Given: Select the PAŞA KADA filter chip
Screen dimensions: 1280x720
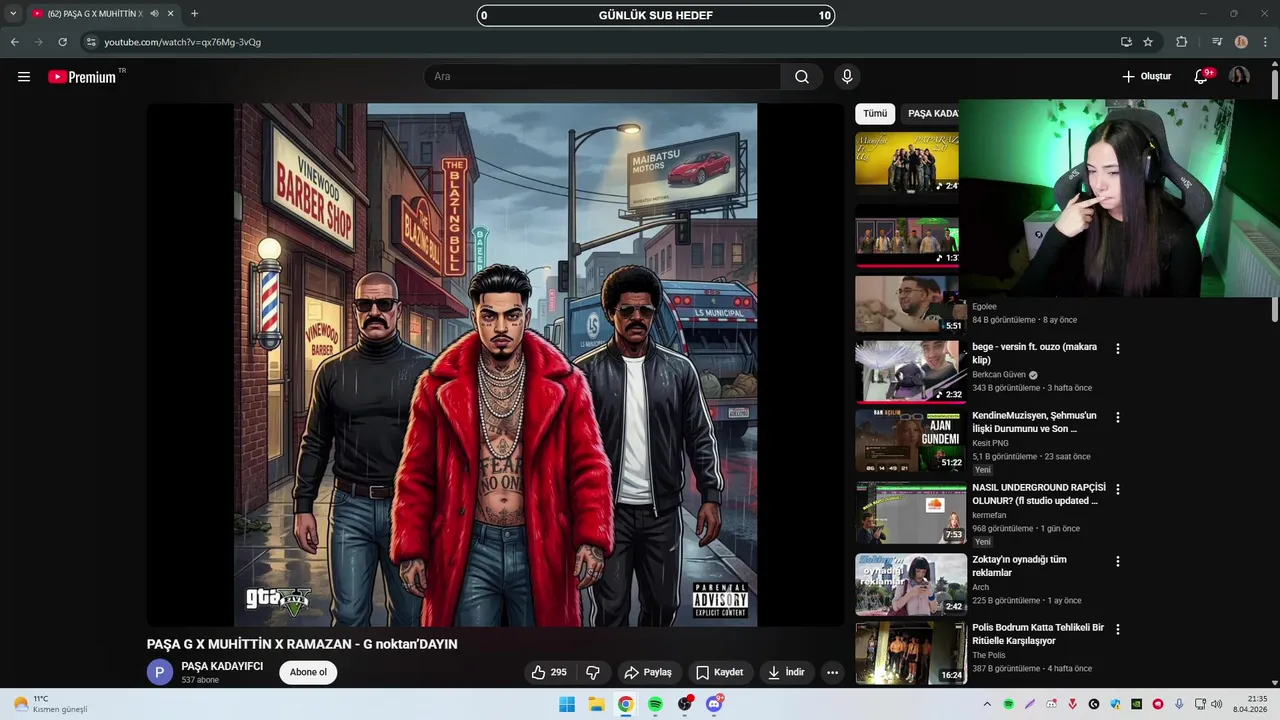Looking at the screenshot, I should tap(932, 114).
